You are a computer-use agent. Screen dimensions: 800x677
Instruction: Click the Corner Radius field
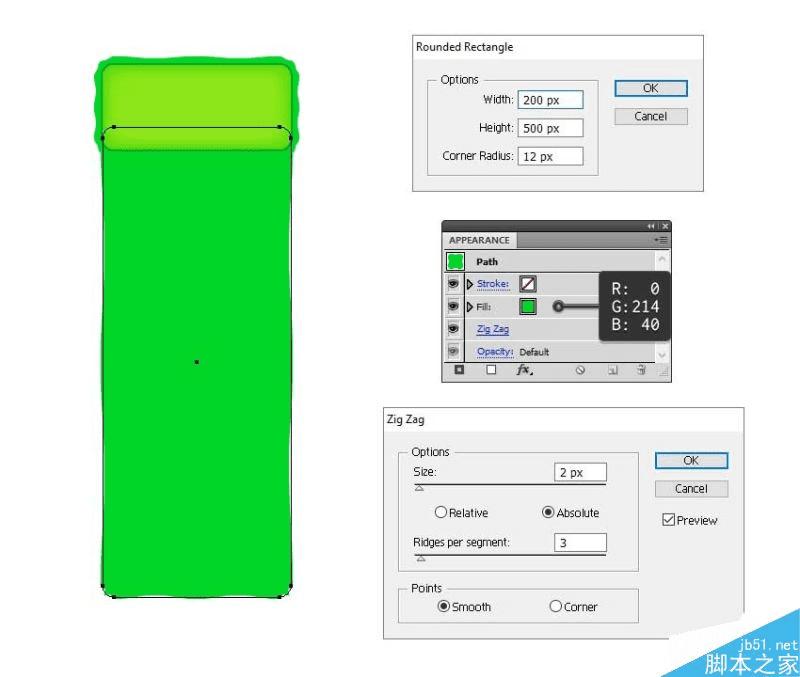pos(550,157)
